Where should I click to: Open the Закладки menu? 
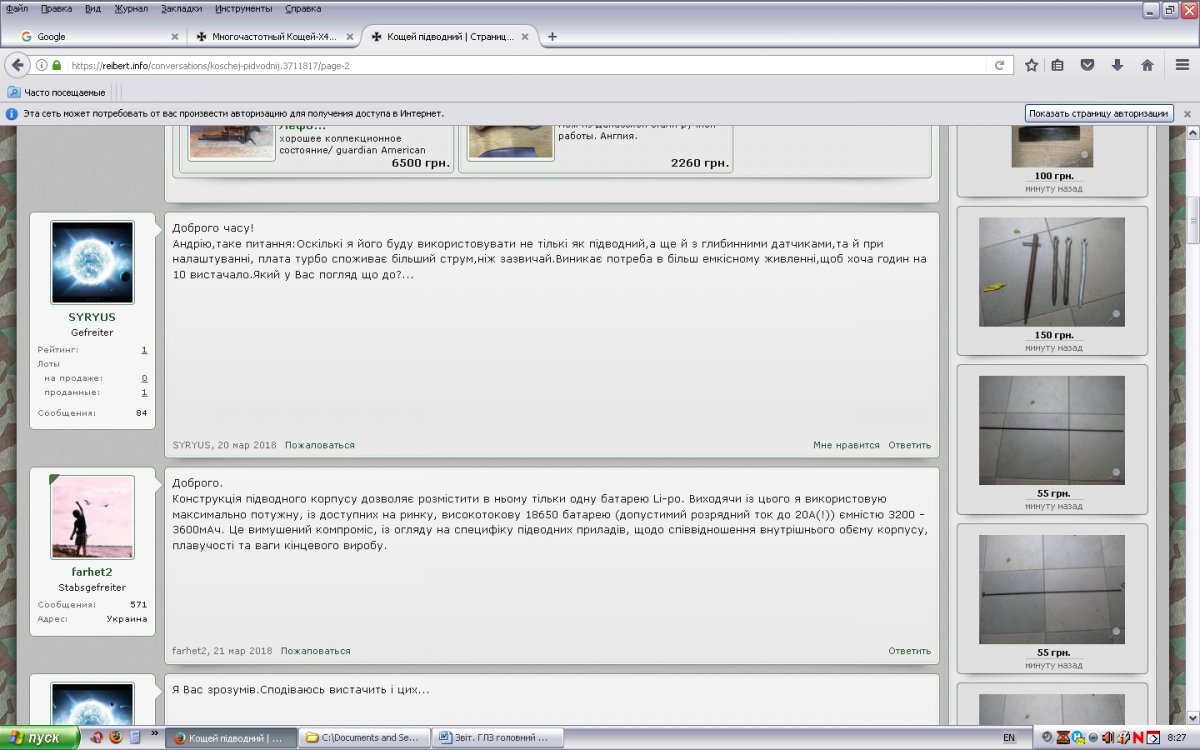[181, 8]
